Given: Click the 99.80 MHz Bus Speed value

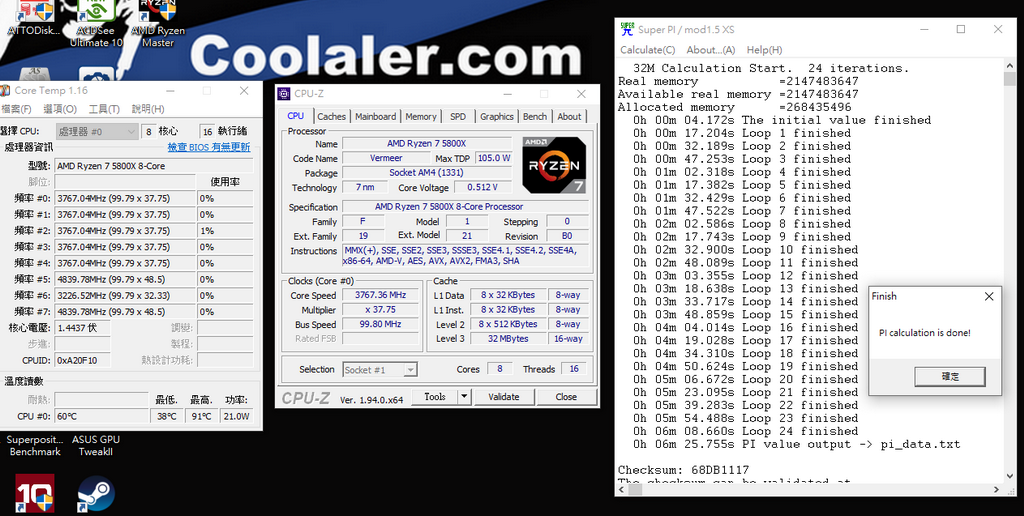Looking at the screenshot, I should click(380, 324).
